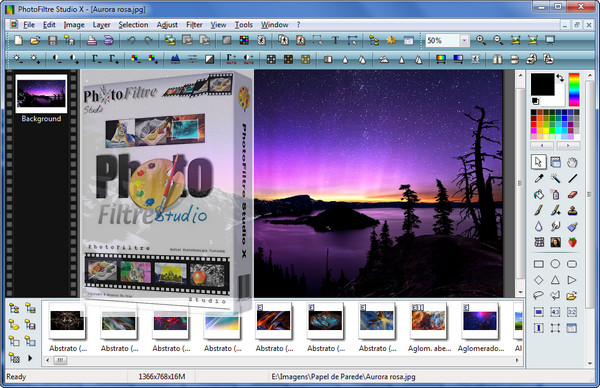
Task: Select the Text tool (T icon)
Action: point(335,40)
